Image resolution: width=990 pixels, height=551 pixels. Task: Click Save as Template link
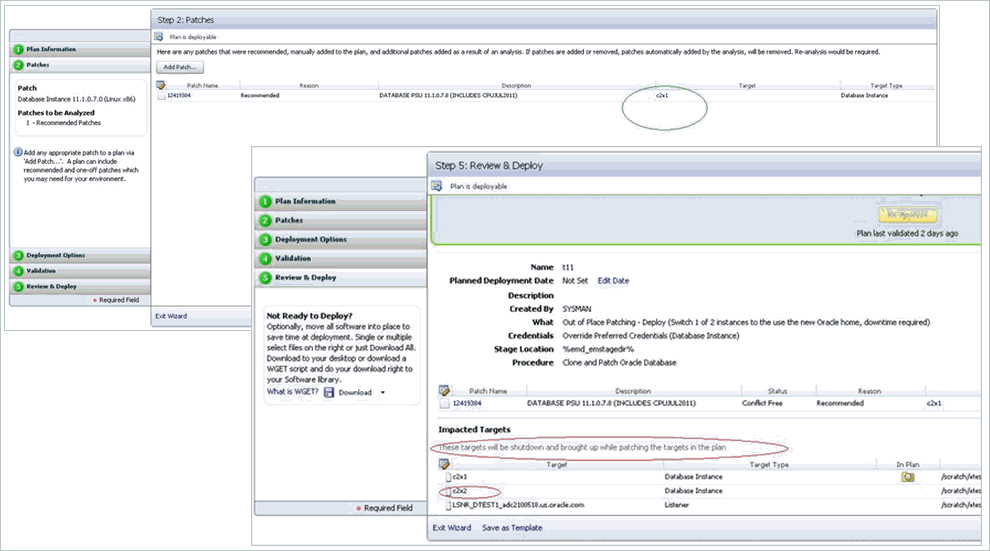coord(512,528)
